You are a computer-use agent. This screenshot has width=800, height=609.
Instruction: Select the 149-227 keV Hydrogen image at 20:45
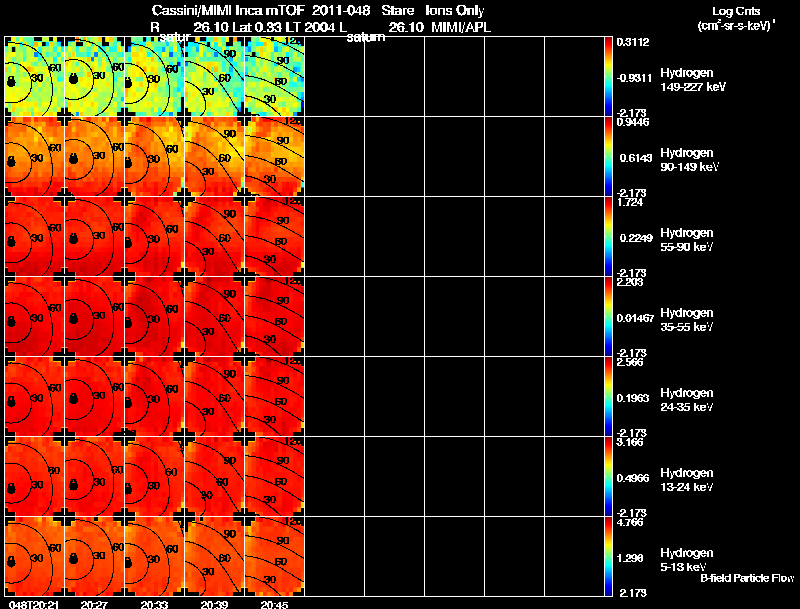pyautogui.click(x=274, y=76)
